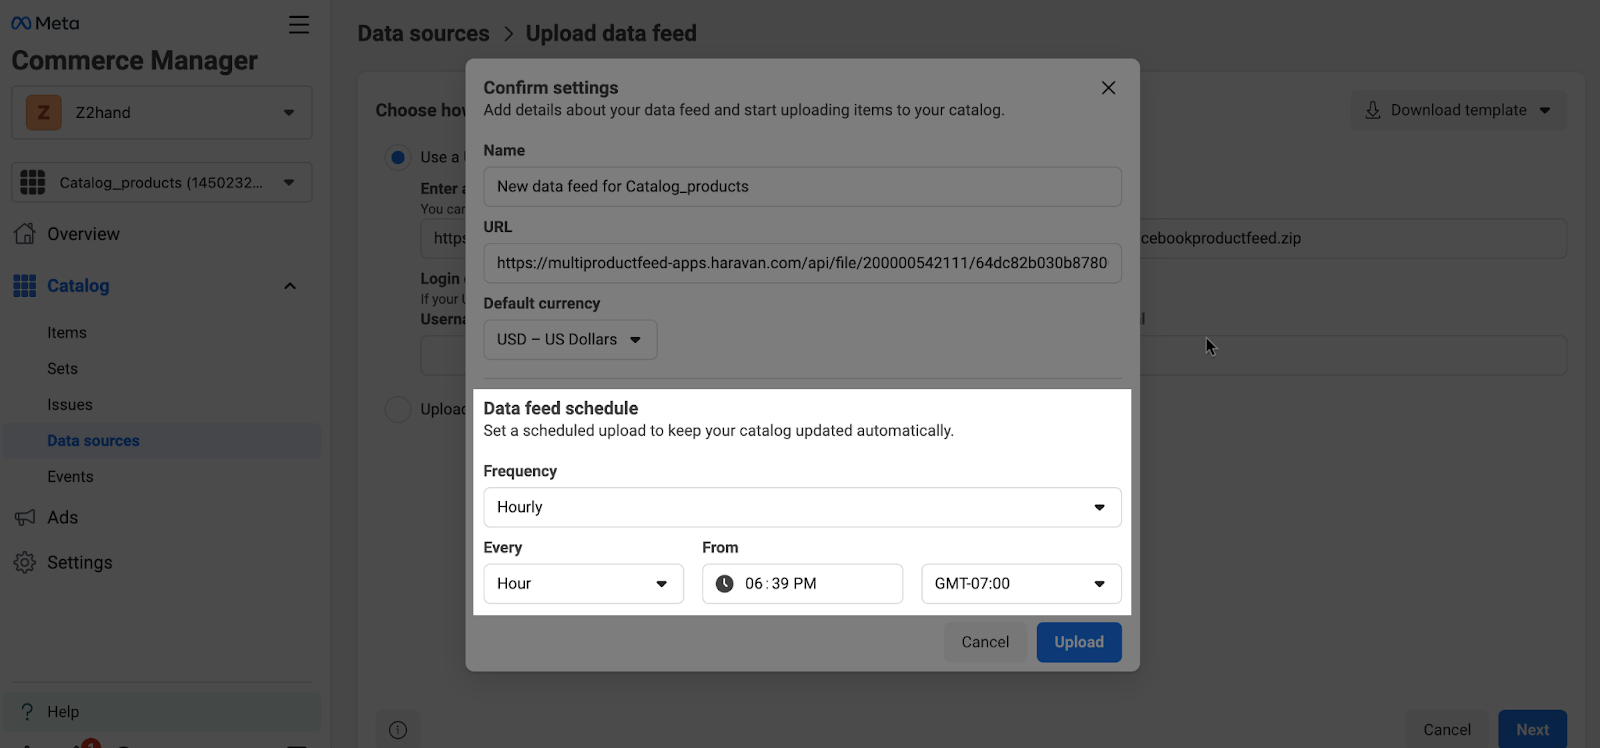Click the data feed Name input field
The height and width of the screenshot is (748, 1600).
[x=801, y=187]
